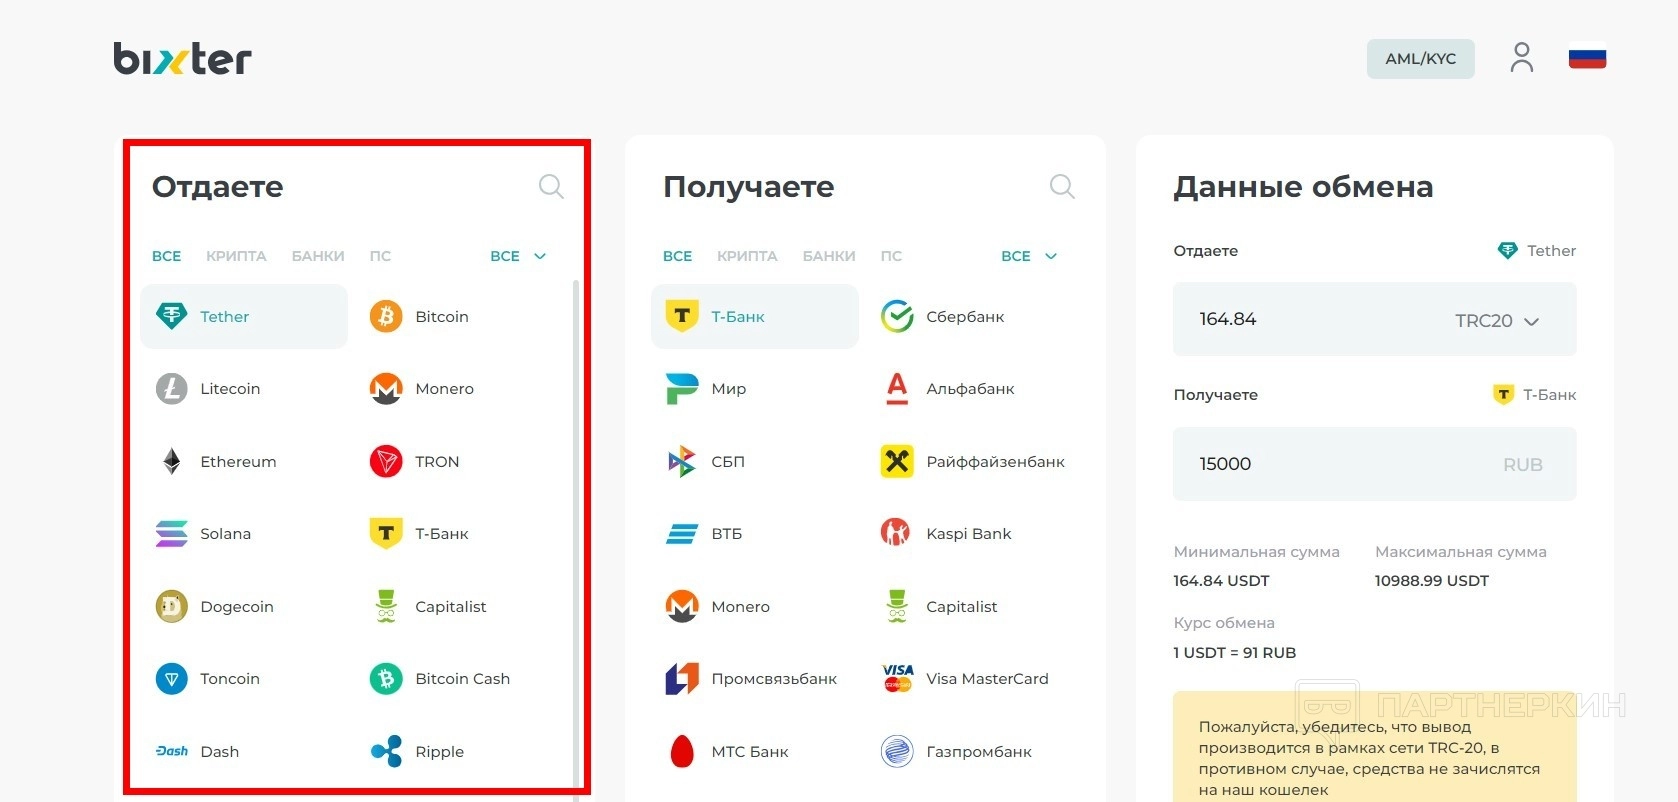This screenshot has width=1678, height=802.
Task: Open search in the Получаете panel
Action: 1062,186
